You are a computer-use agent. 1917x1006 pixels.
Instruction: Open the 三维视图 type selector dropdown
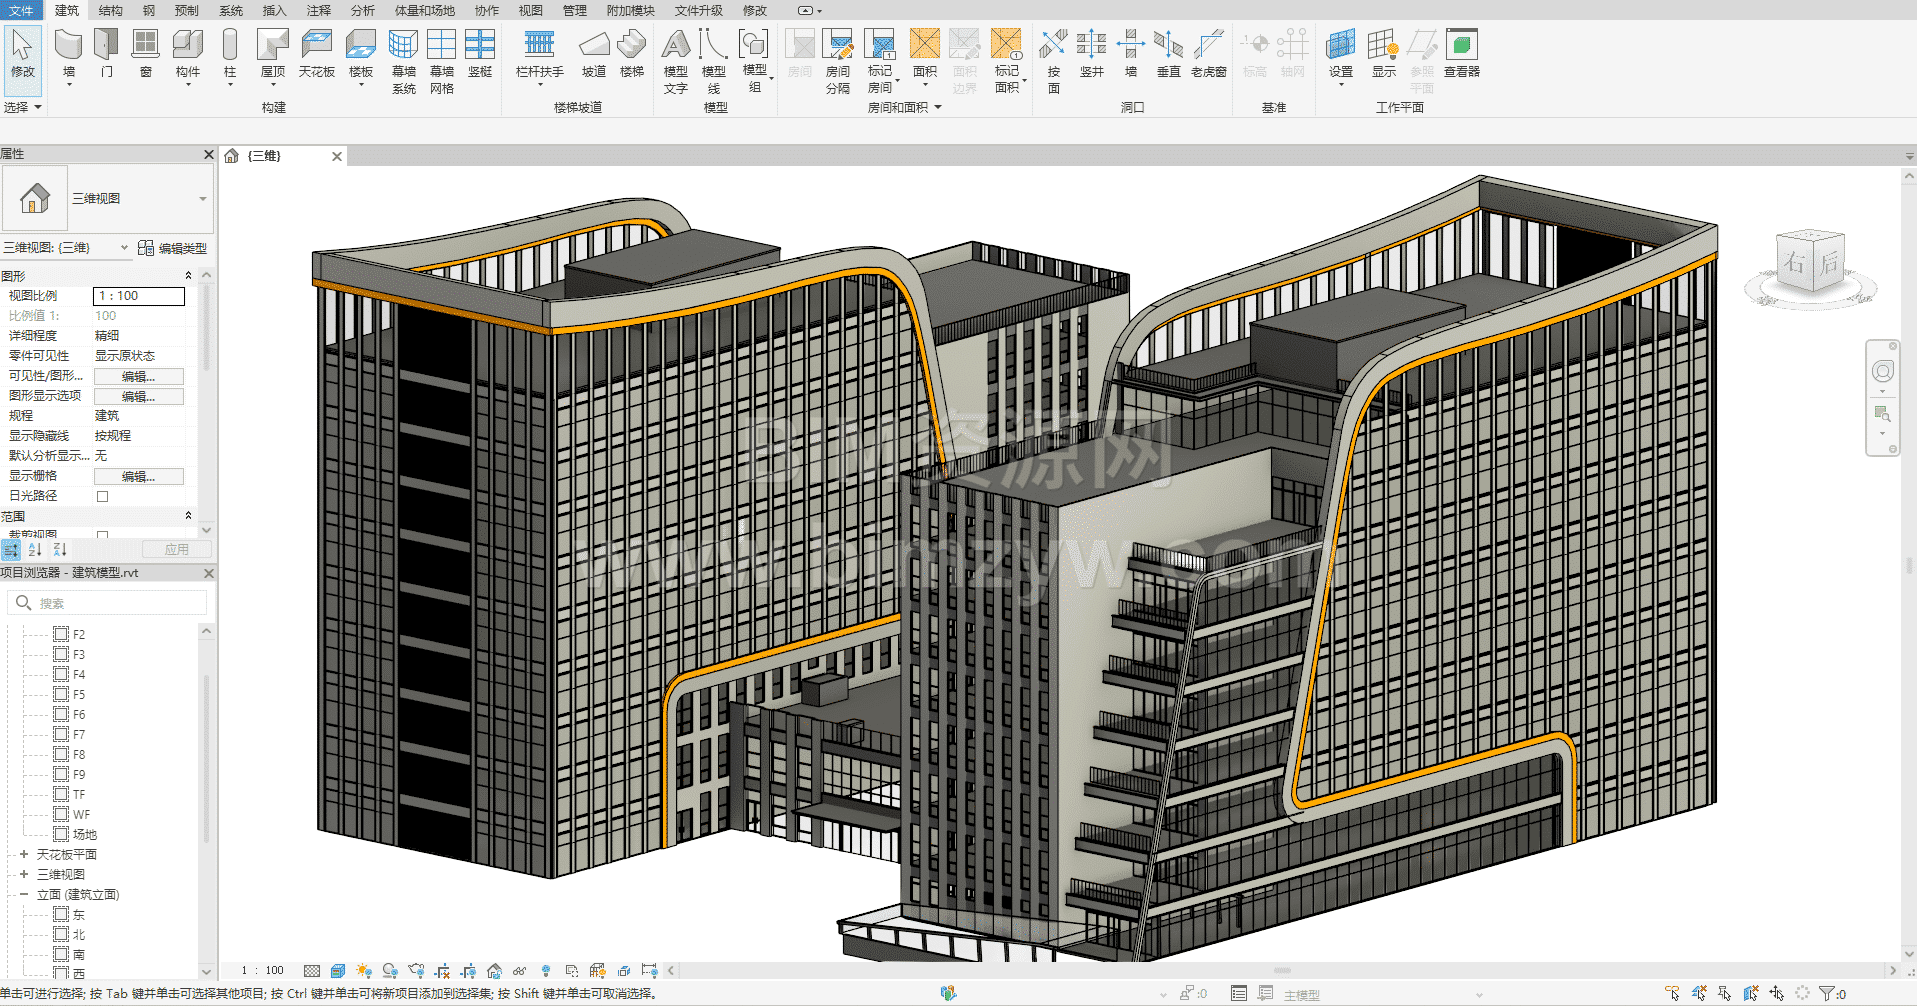coord(202,199)
